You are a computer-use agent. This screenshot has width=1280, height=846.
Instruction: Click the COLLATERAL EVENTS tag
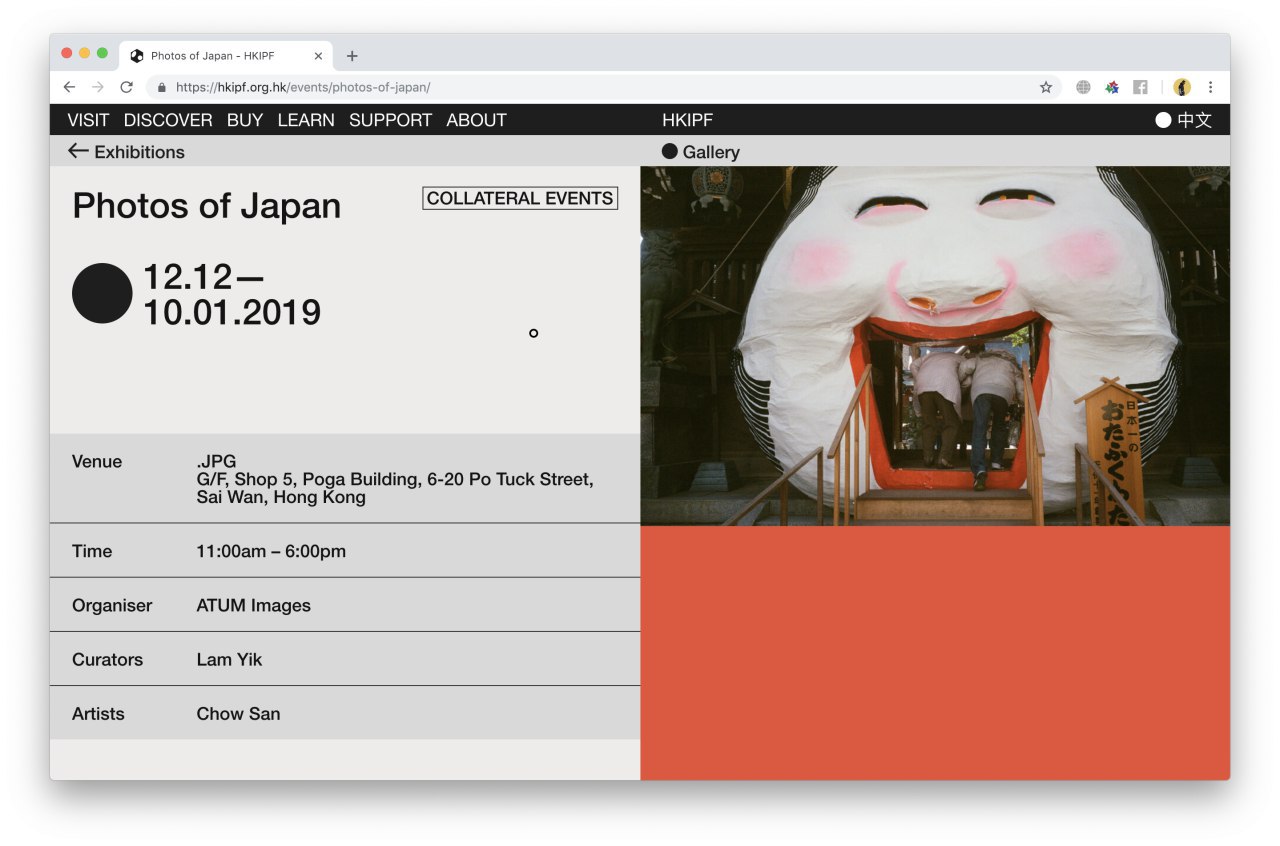point(520,198)
